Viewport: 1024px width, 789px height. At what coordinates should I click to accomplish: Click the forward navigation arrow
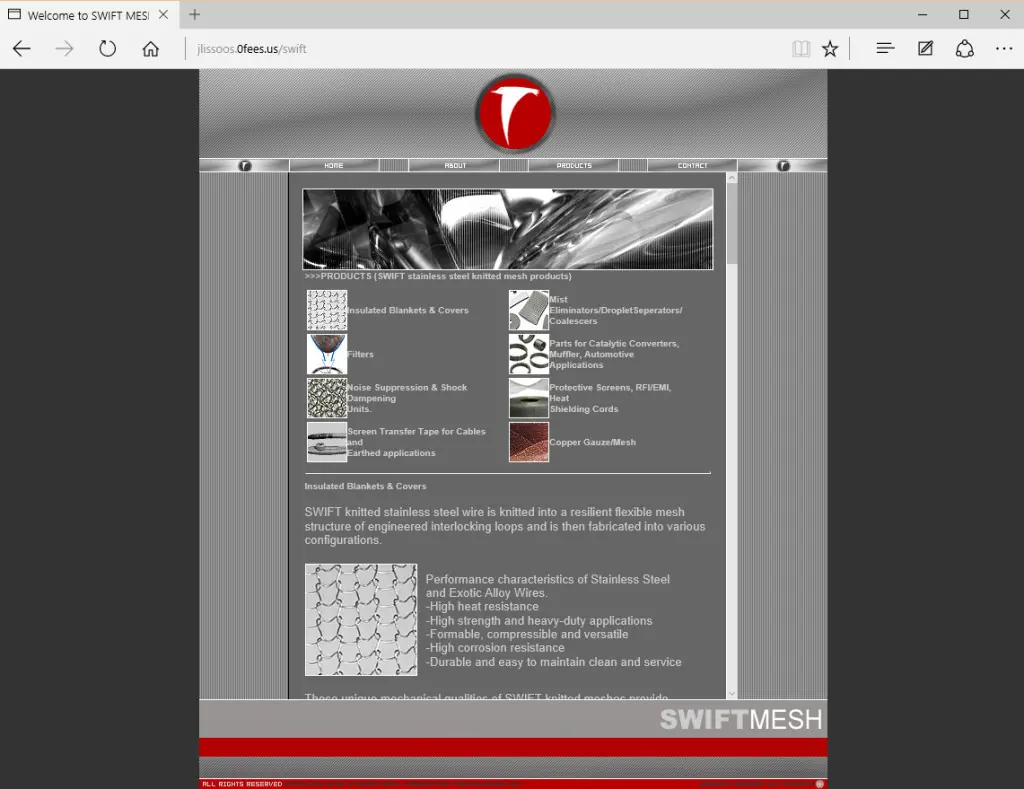tap(65, 48)
